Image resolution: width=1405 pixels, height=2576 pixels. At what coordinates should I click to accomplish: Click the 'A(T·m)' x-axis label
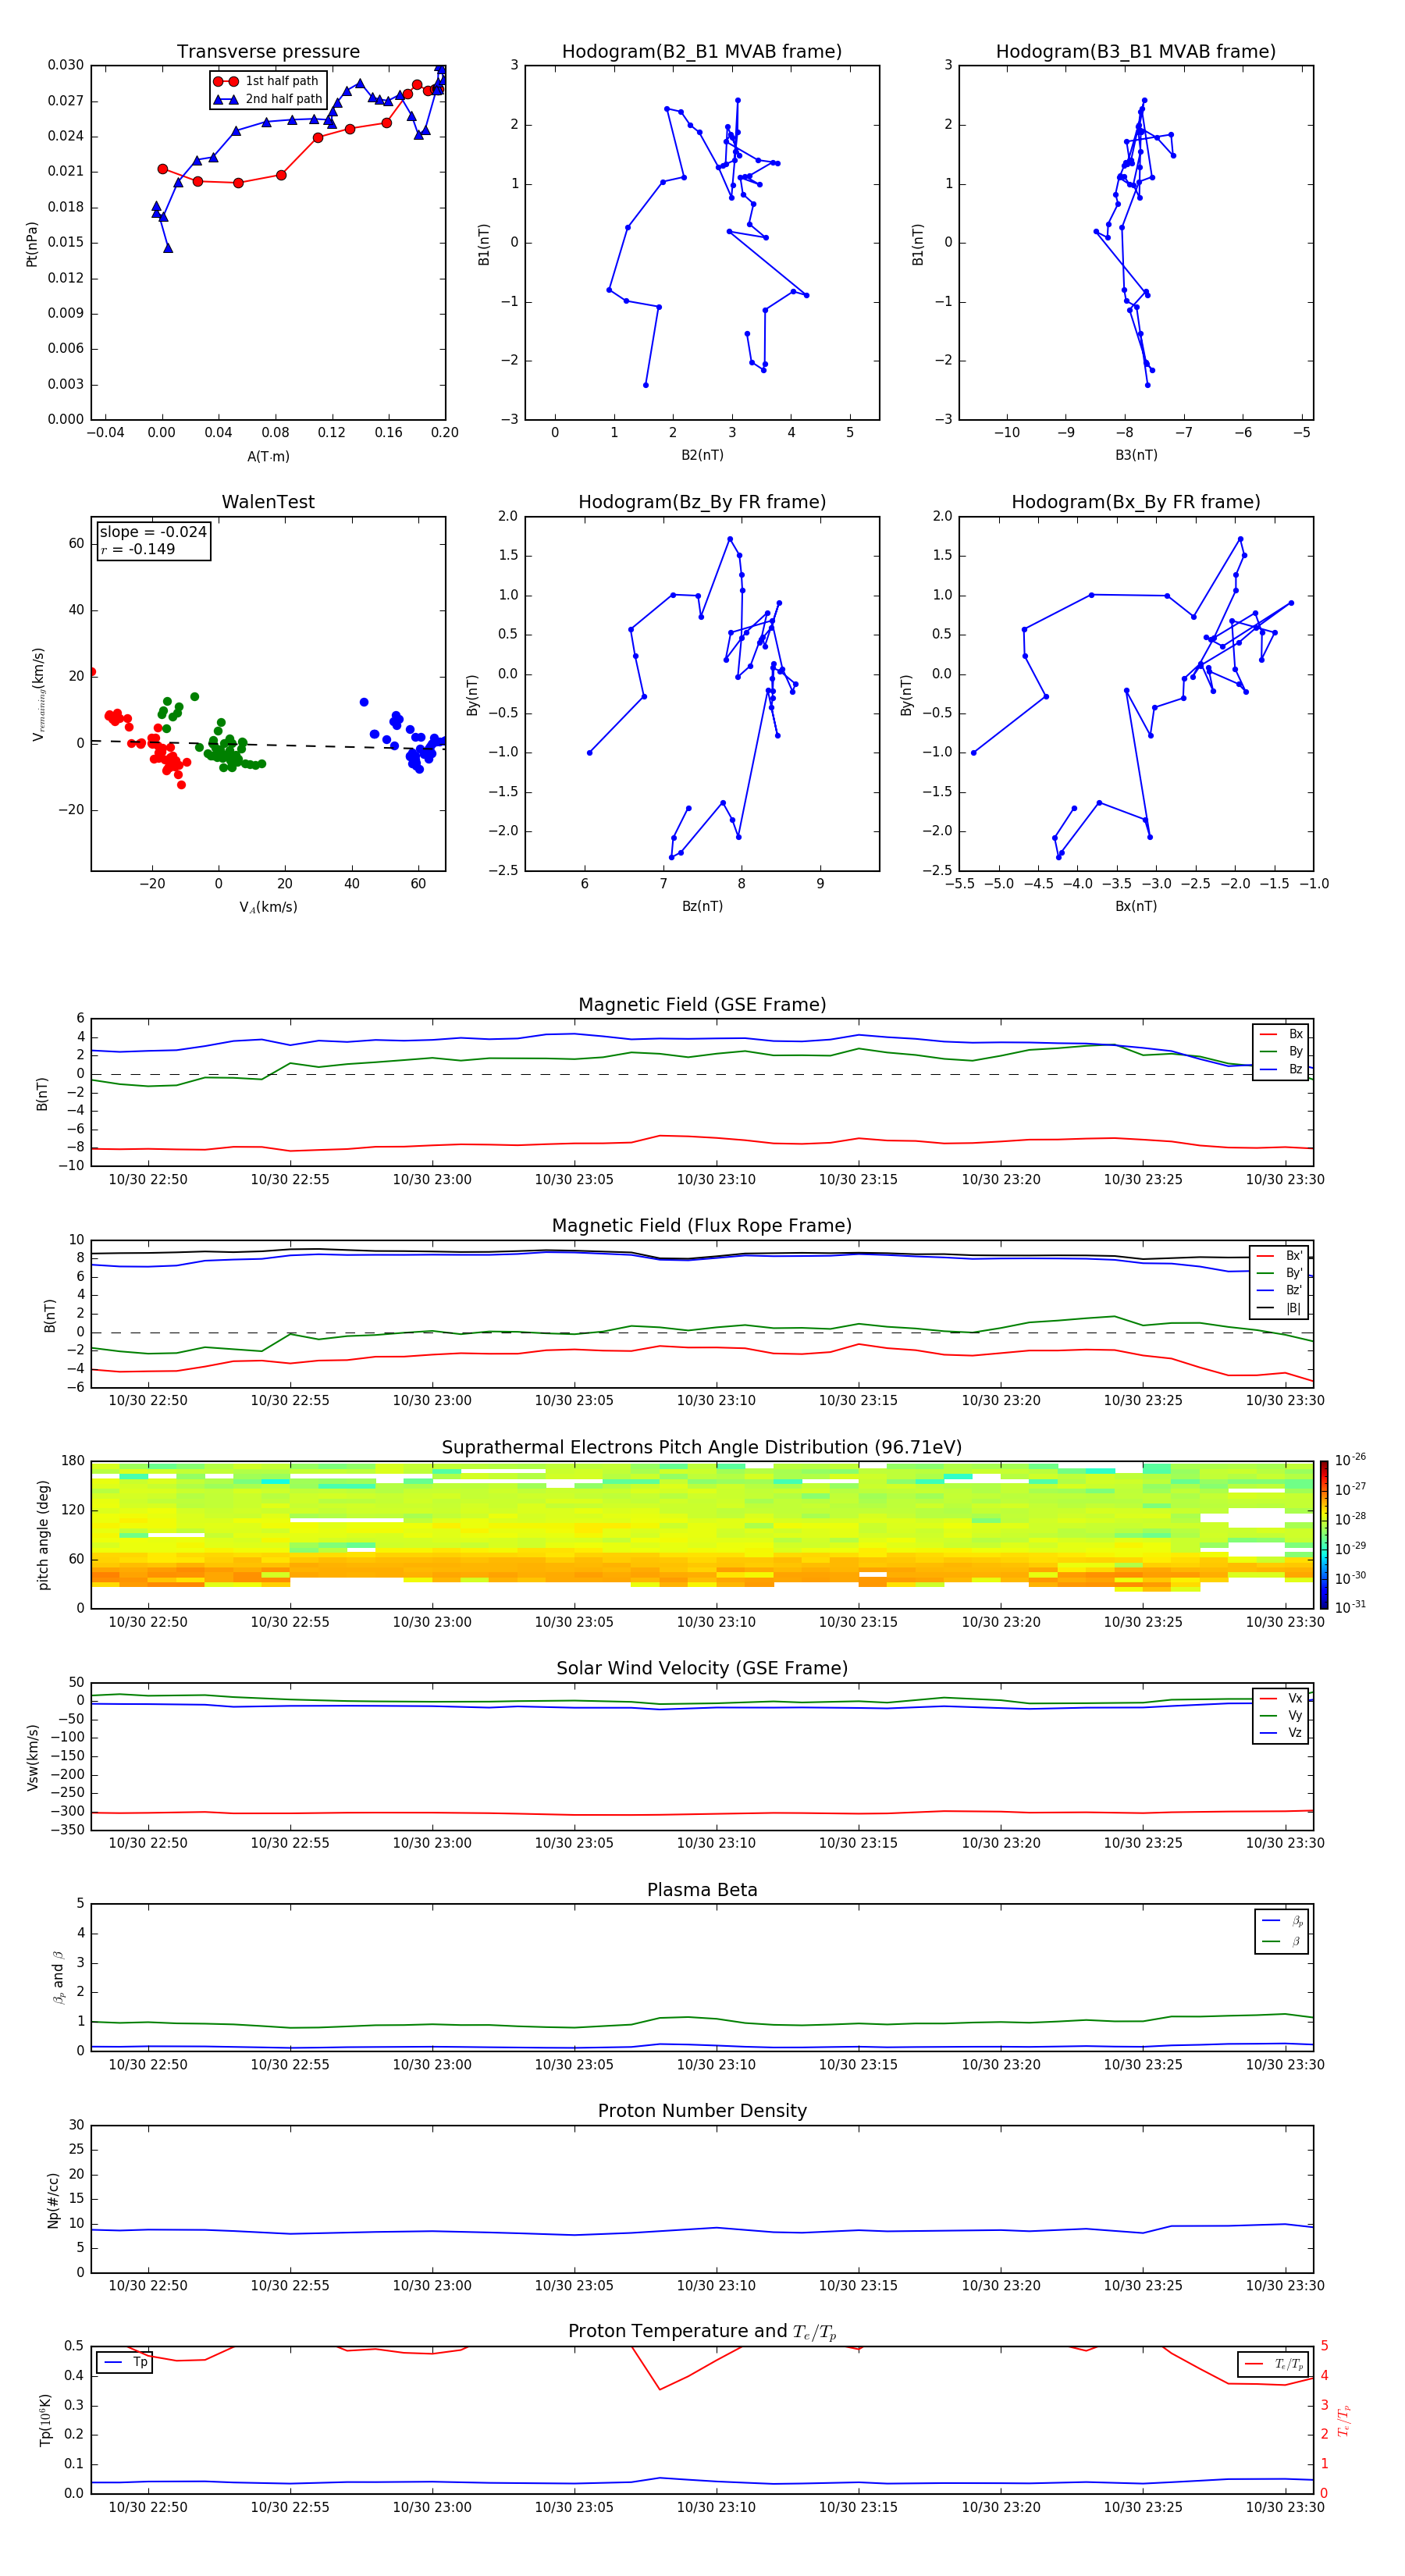268,457
